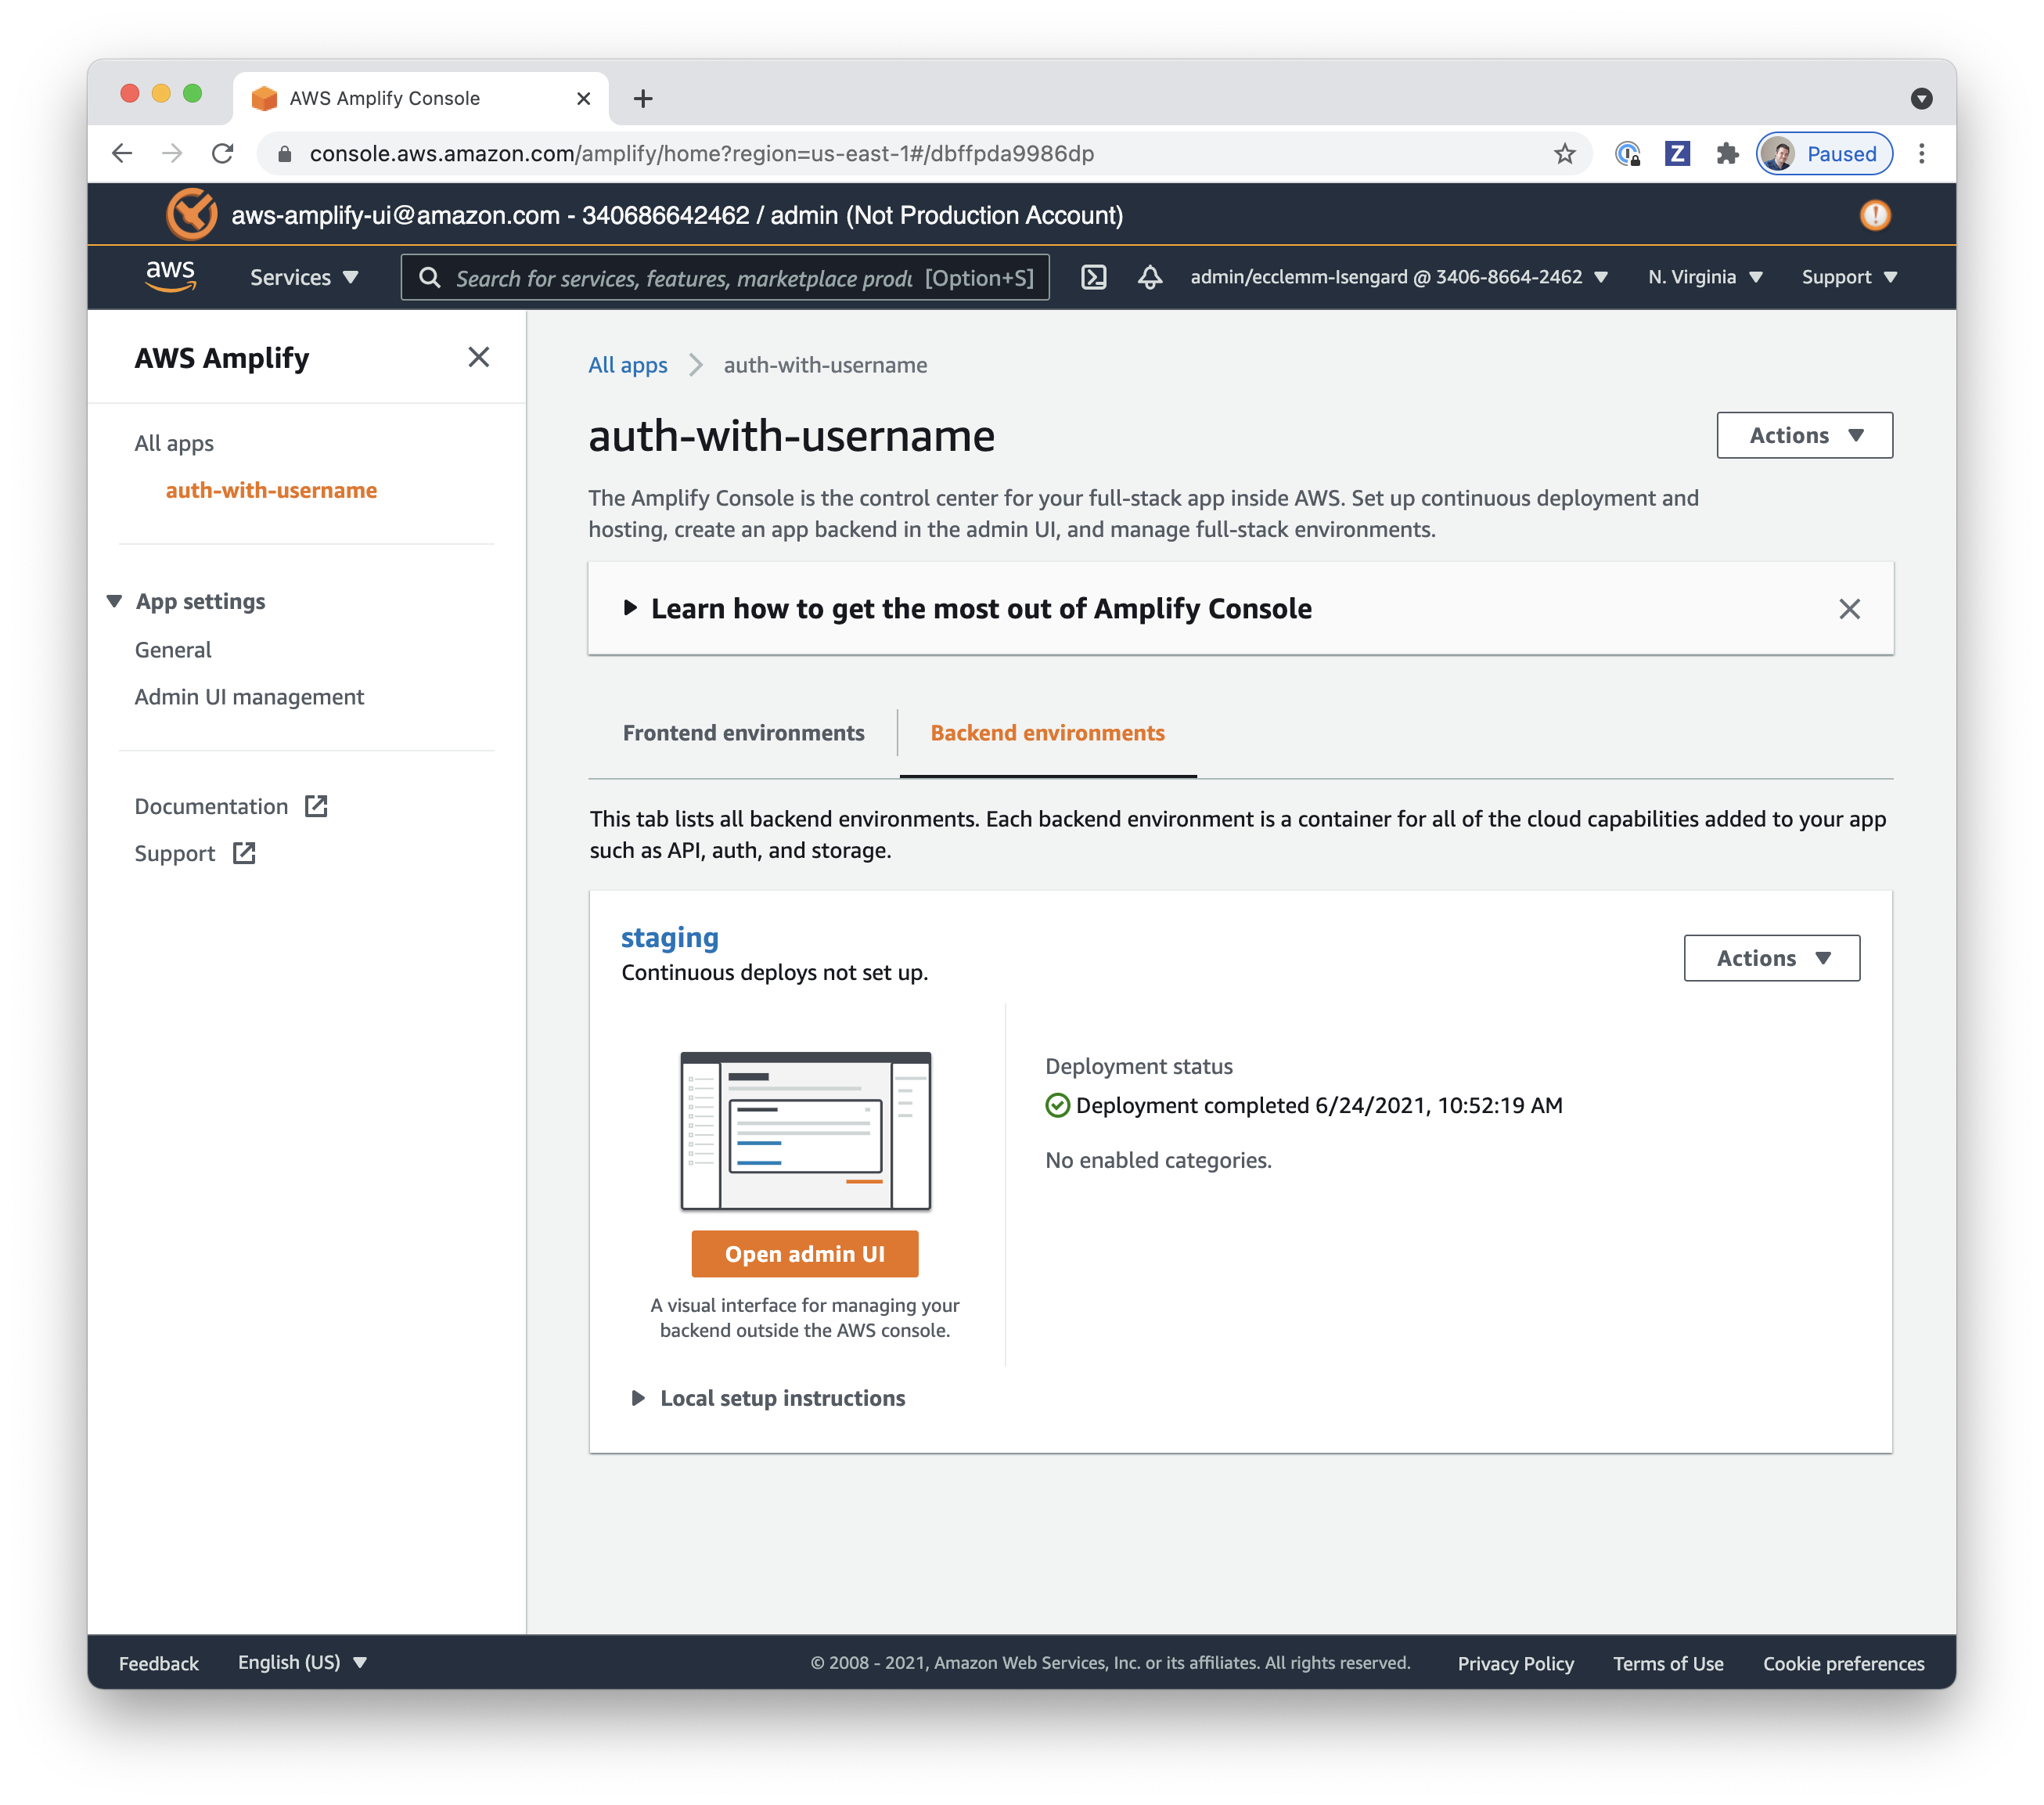Open Privacy Policy footer link
2044x1805 pixels.
click(x=1515, y=1663)
